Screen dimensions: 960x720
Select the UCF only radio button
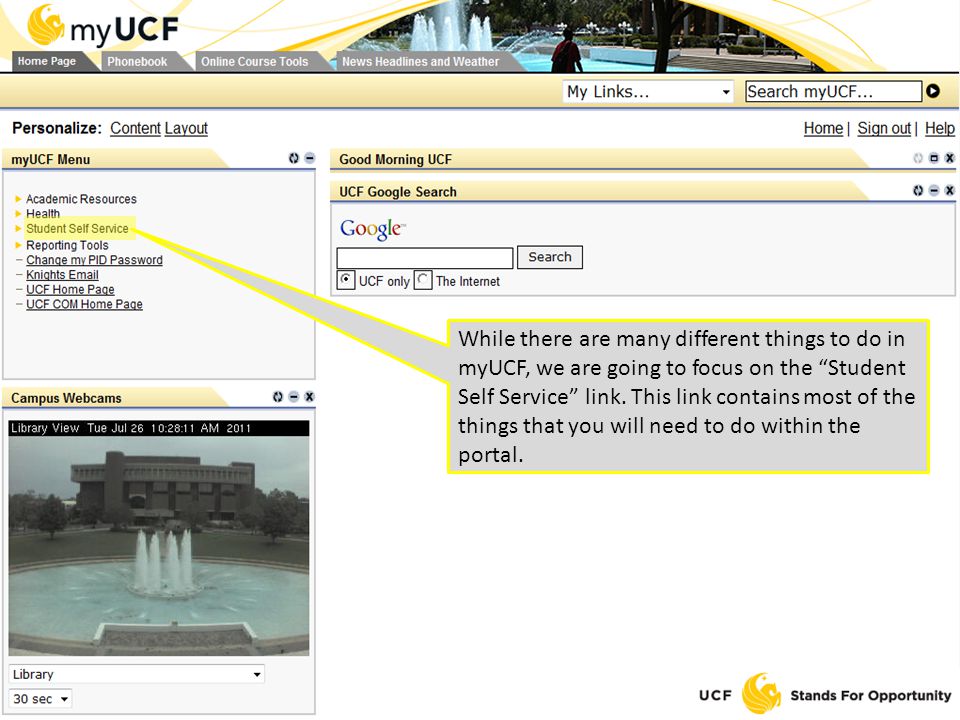tap(346, 280)
